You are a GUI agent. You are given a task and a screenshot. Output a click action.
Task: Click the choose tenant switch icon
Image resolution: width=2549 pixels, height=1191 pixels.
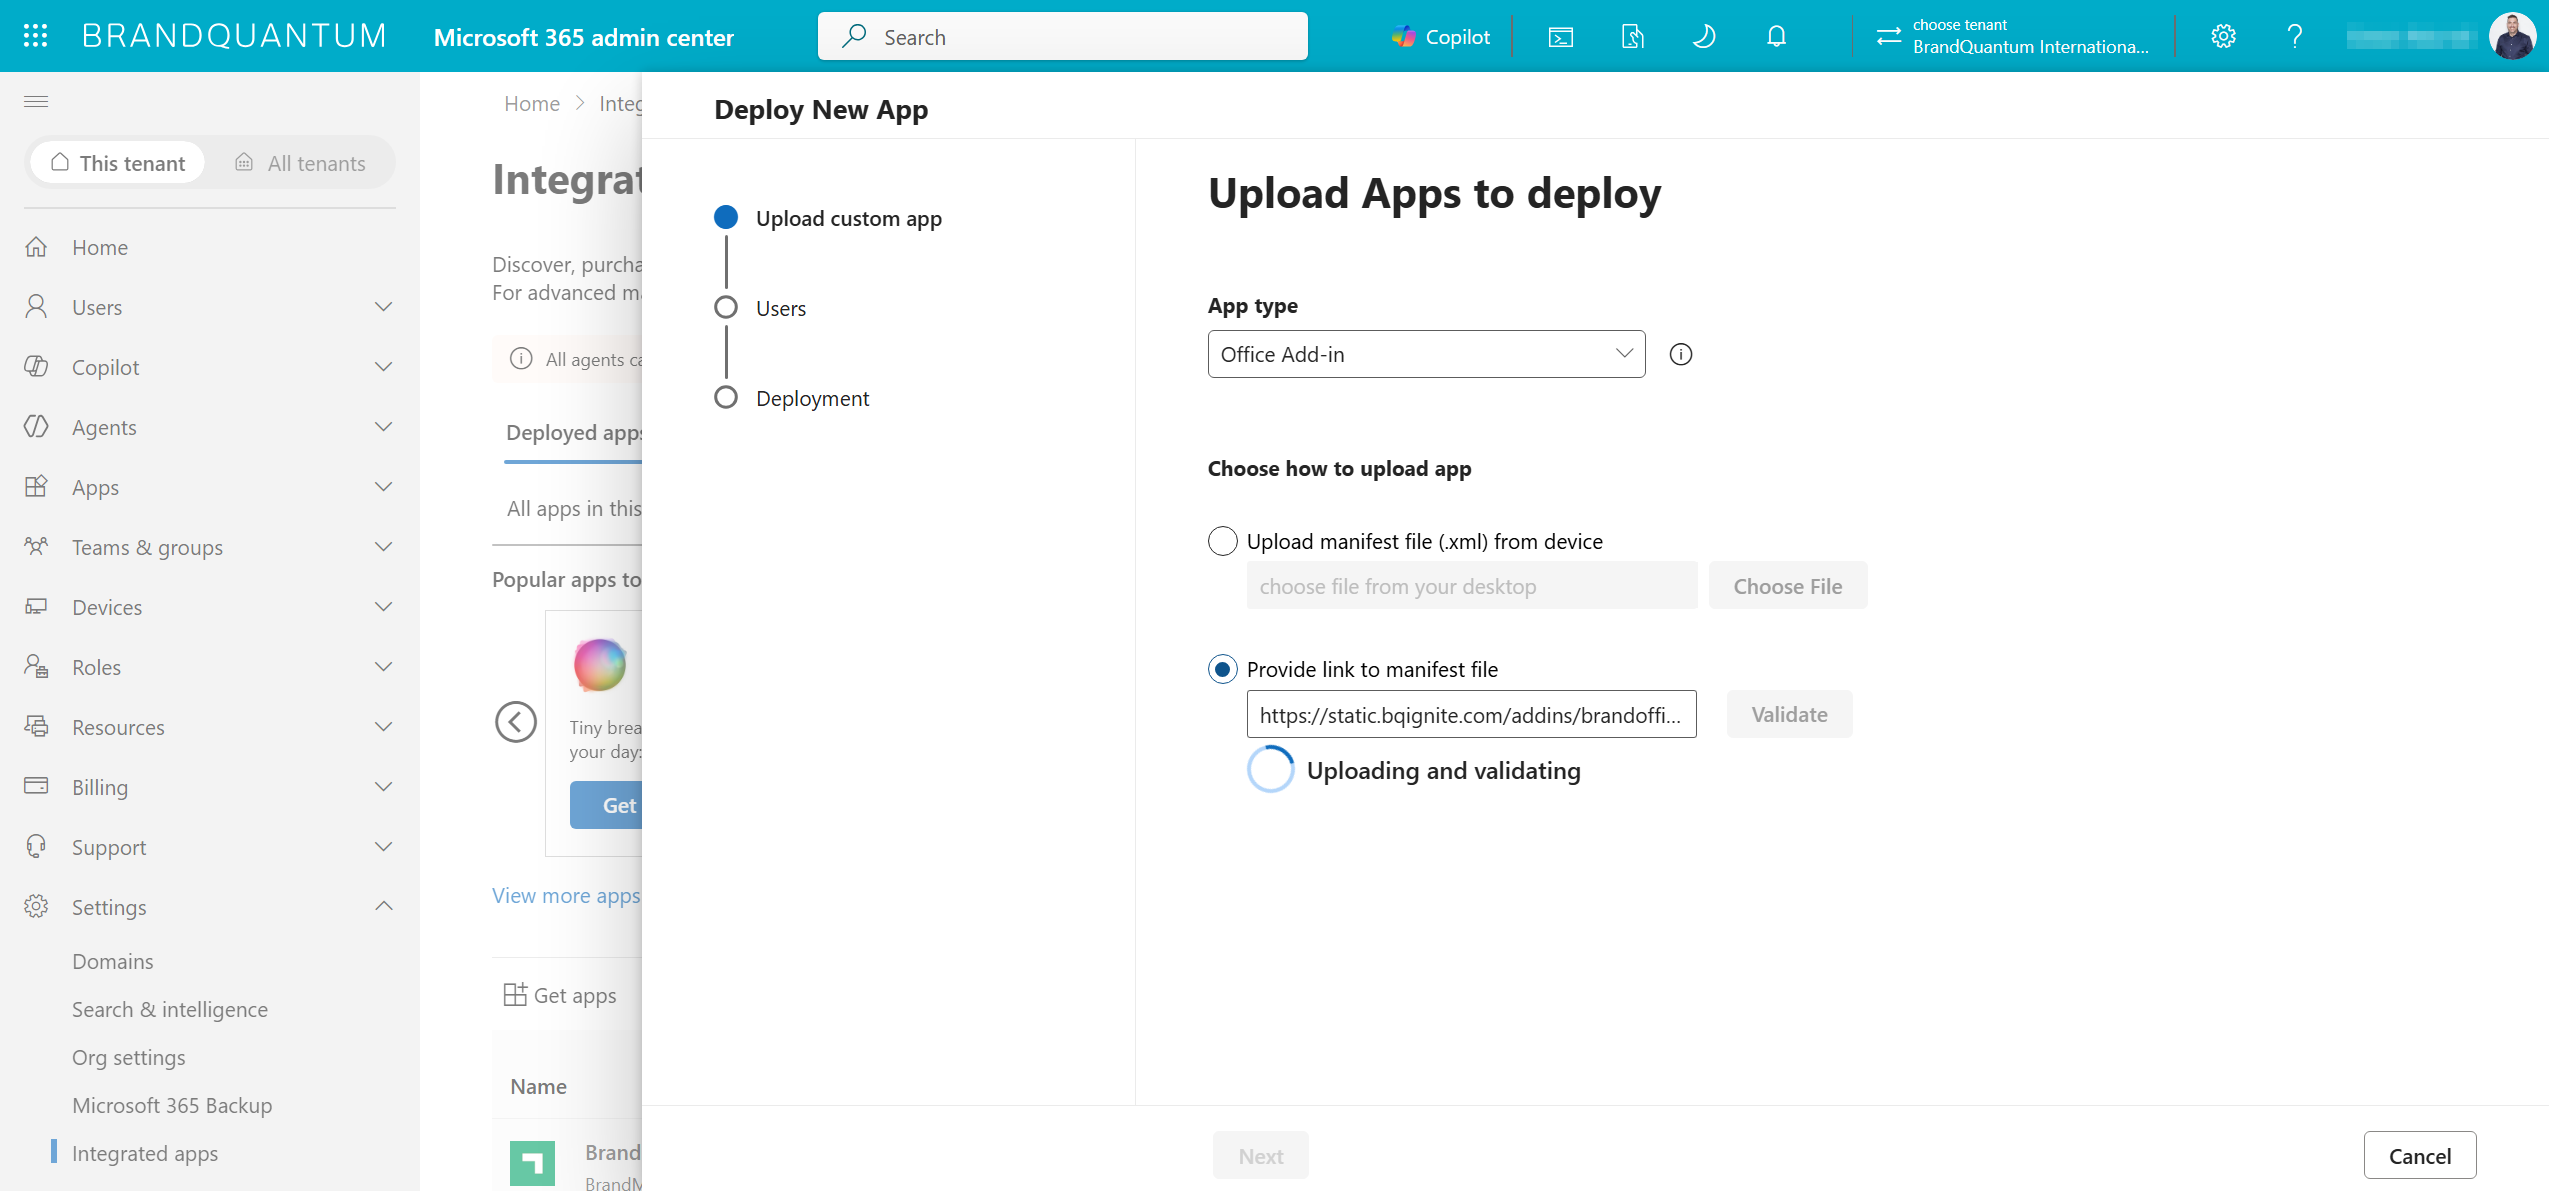[x=1888, y=37]
